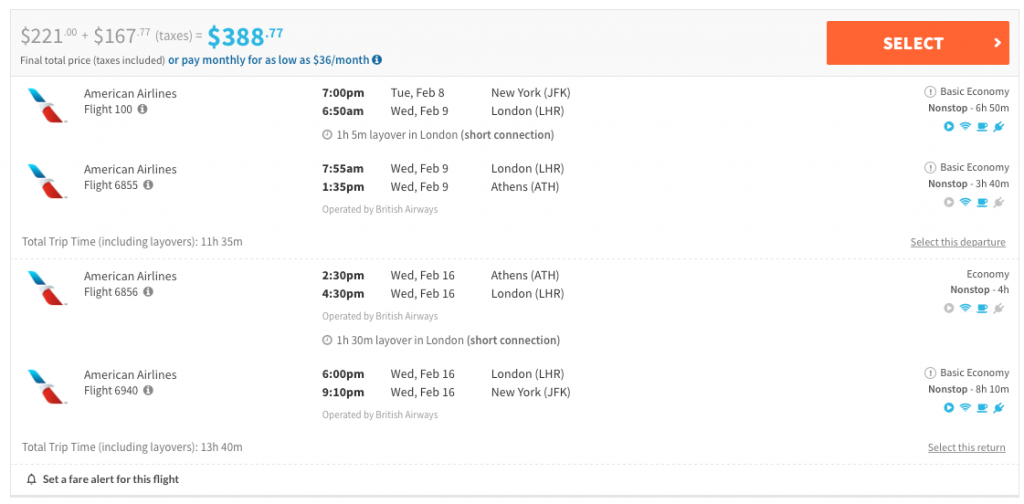The height and width of the screenshot is (504, 1024).
Task: Click American Airlines logo for Flight 6855
Action: click(x=46, y=179)
